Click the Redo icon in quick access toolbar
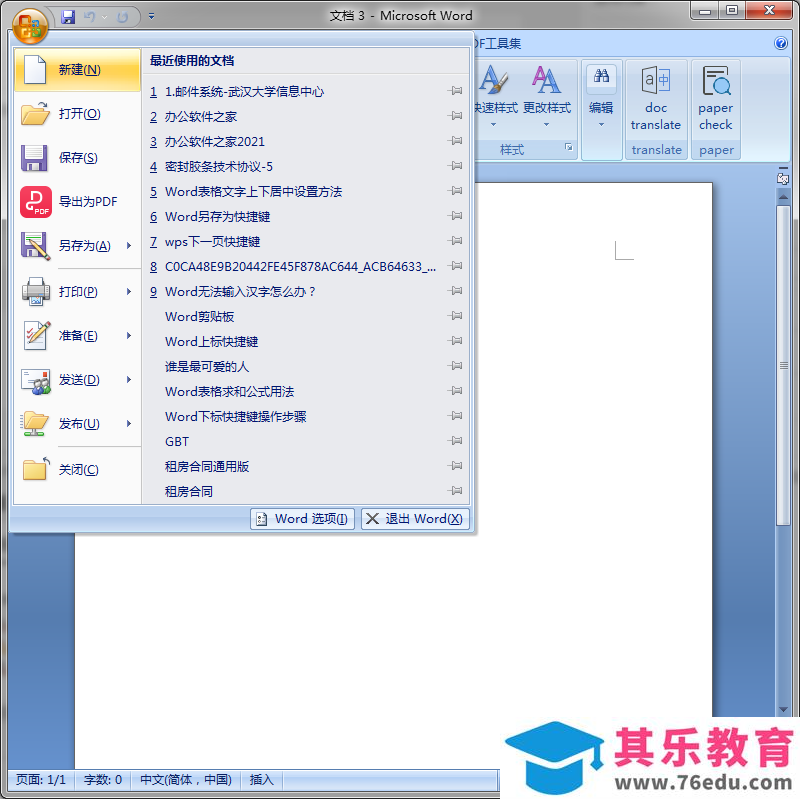The image size is (800, 799). pyautogui.click(x=122, y=17)
